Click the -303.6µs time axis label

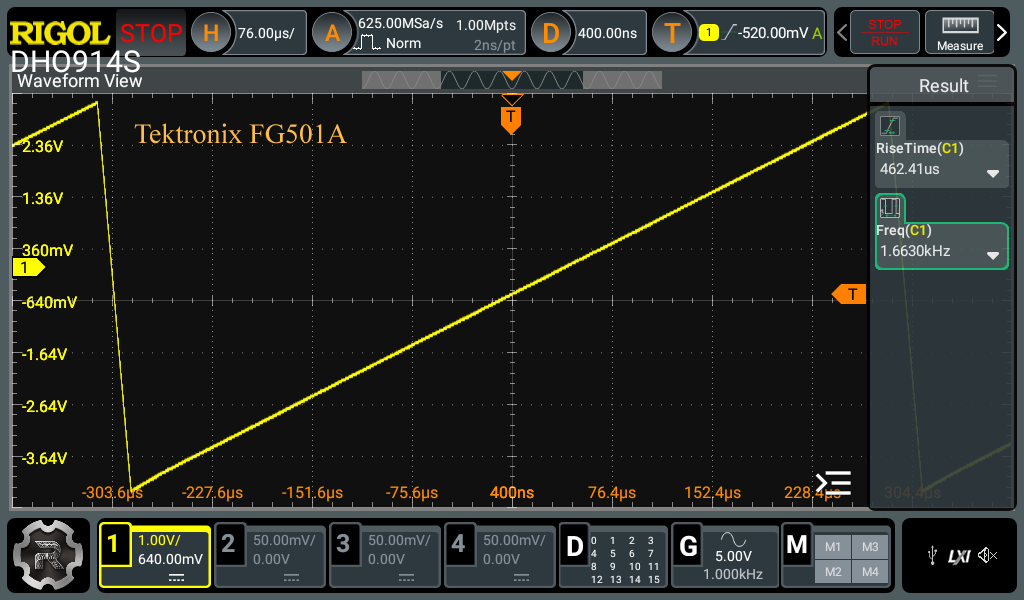click(112, 492)
